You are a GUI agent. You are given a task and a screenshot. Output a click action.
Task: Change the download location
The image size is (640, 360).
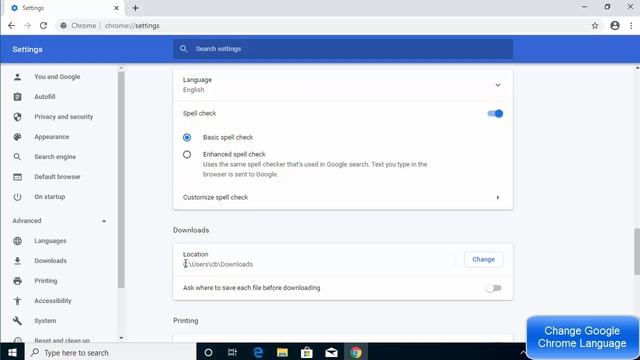483,260
